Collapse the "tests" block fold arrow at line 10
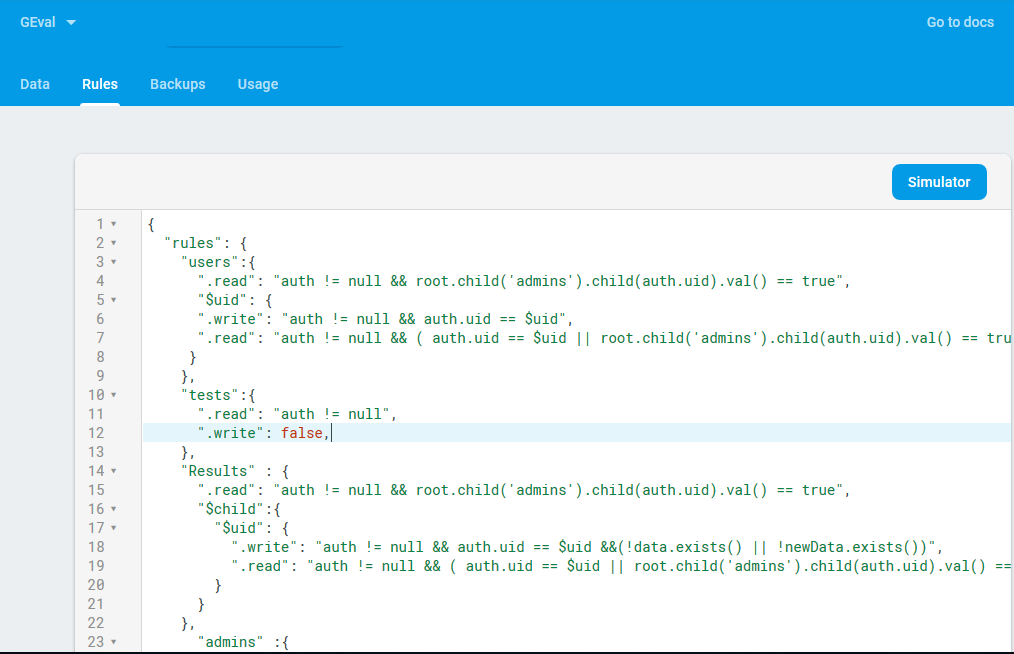Screen dimensions: 1014x654 click(x=114, y=395)
